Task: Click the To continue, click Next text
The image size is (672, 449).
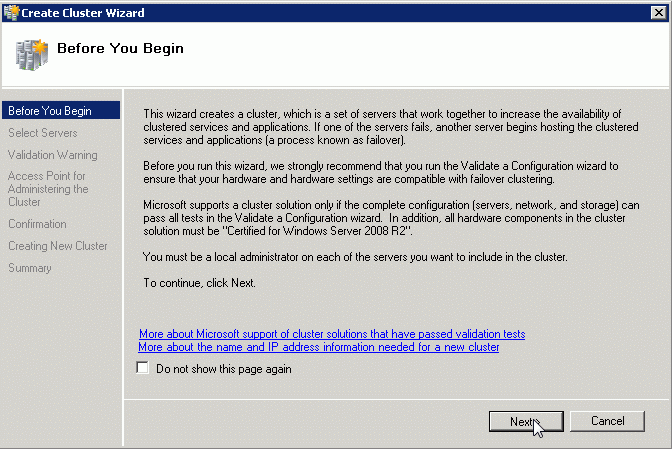Action: 199,283
